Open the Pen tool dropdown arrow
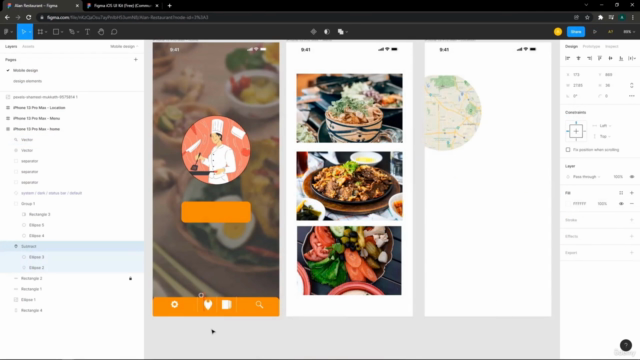The image size is (640, 360). [x=78, y=32]
